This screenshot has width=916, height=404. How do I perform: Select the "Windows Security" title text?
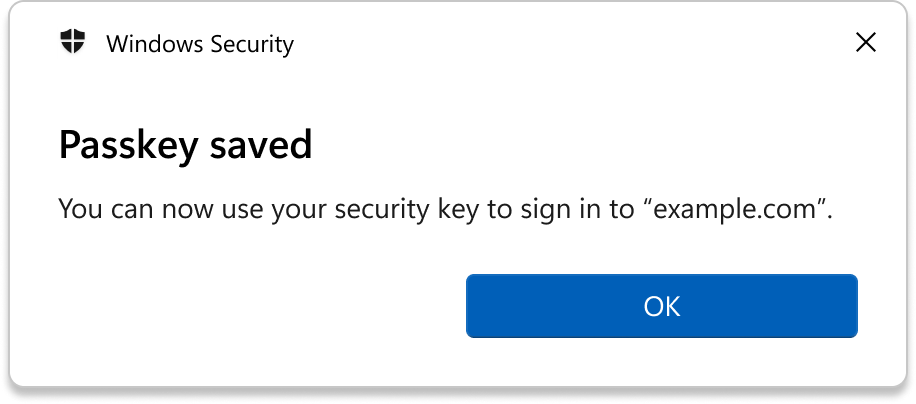point(200,44)
